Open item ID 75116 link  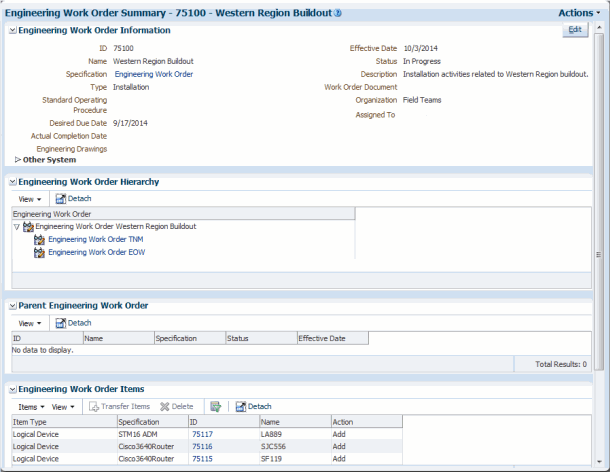[x=202, y=447]
